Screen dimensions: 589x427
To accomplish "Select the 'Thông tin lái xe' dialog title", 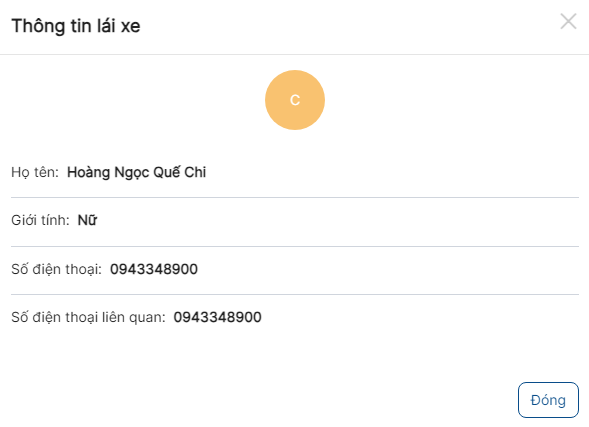I will pyautogui.click(x=76, y=26).
